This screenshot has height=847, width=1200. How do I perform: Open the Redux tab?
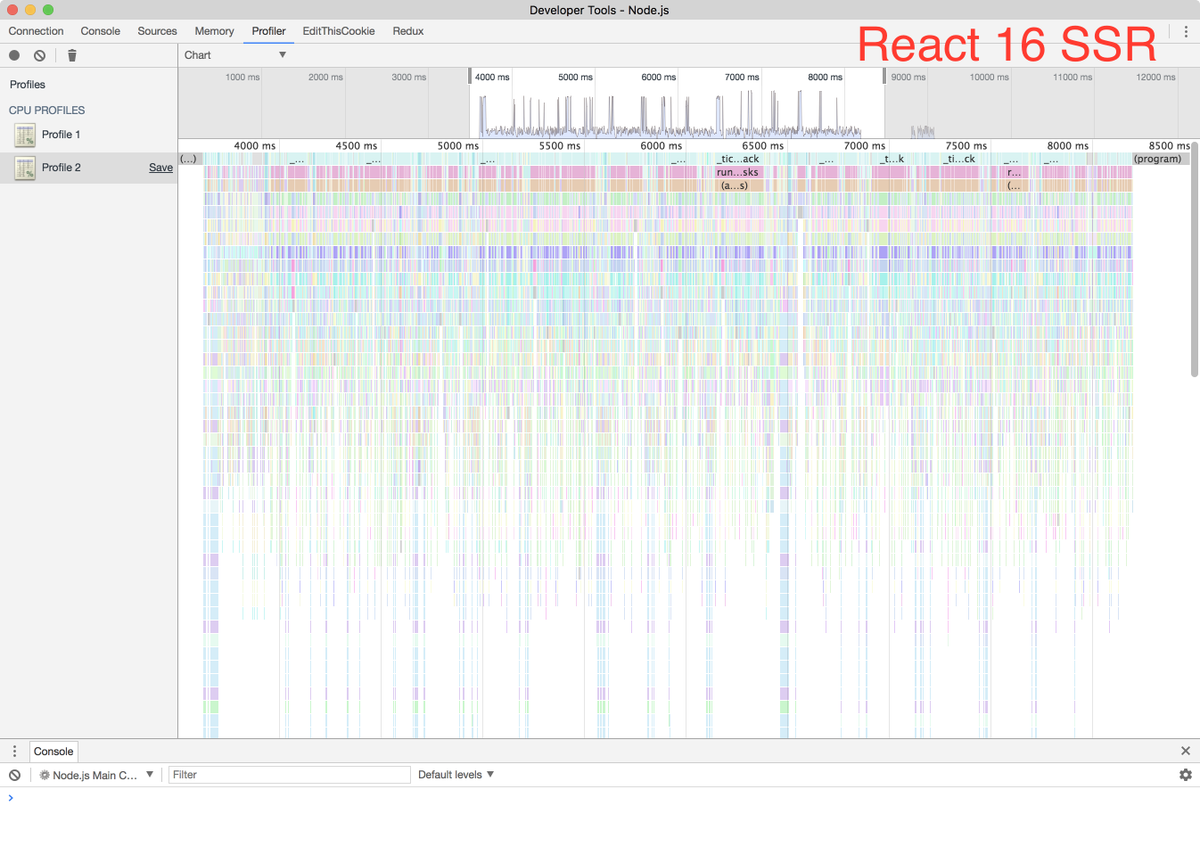[x=408, y=31]
